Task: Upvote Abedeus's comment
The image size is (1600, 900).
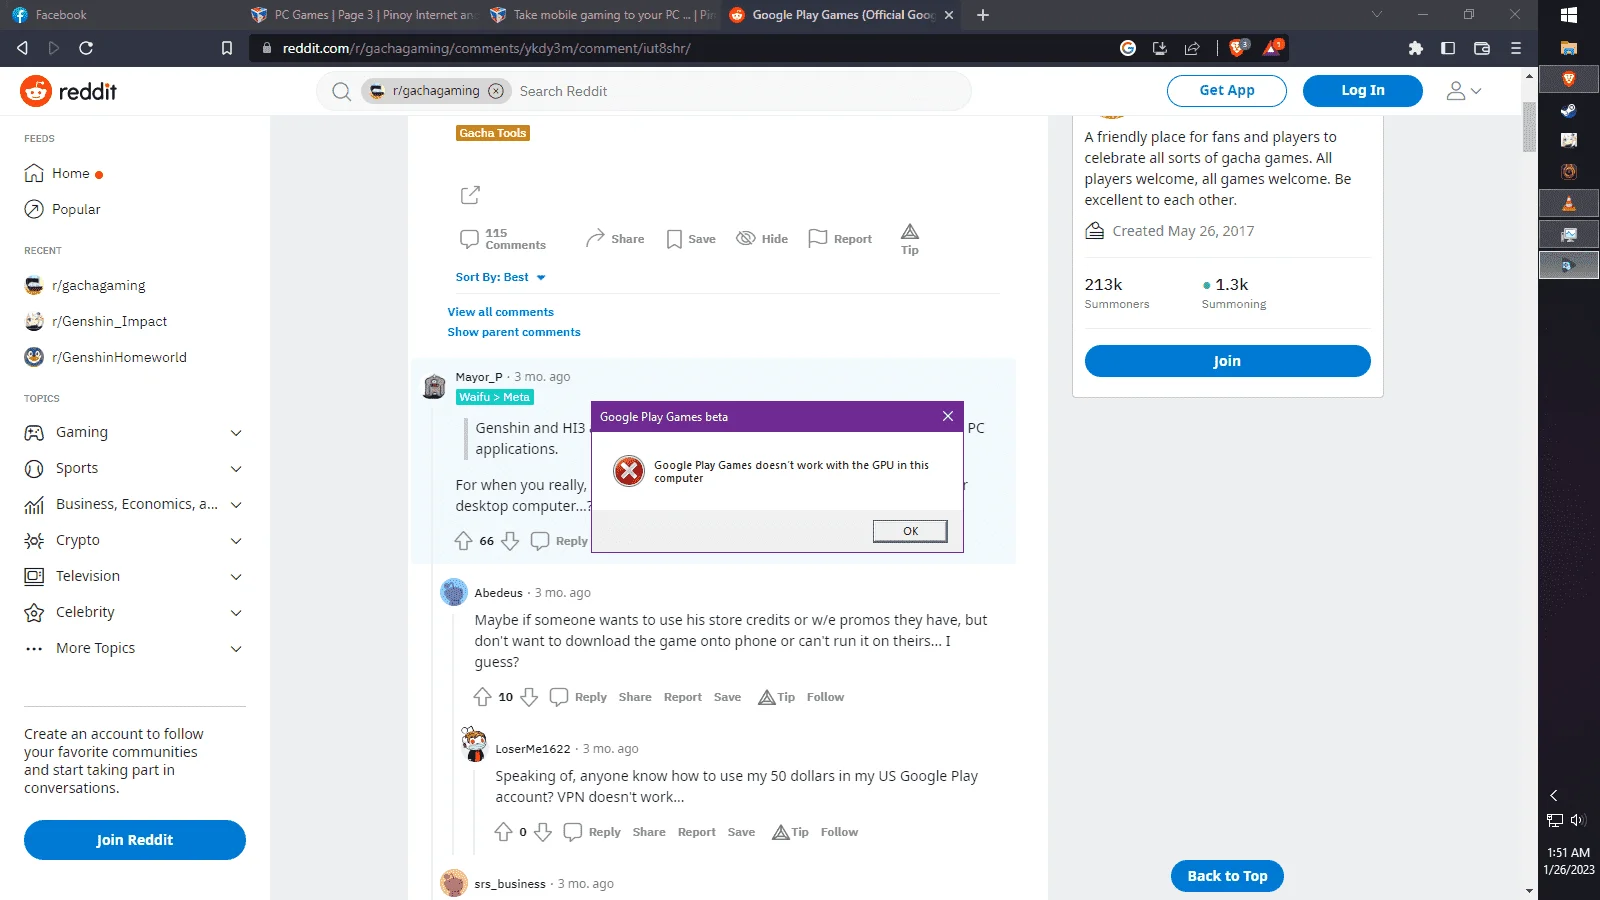Action: [482, 697]
